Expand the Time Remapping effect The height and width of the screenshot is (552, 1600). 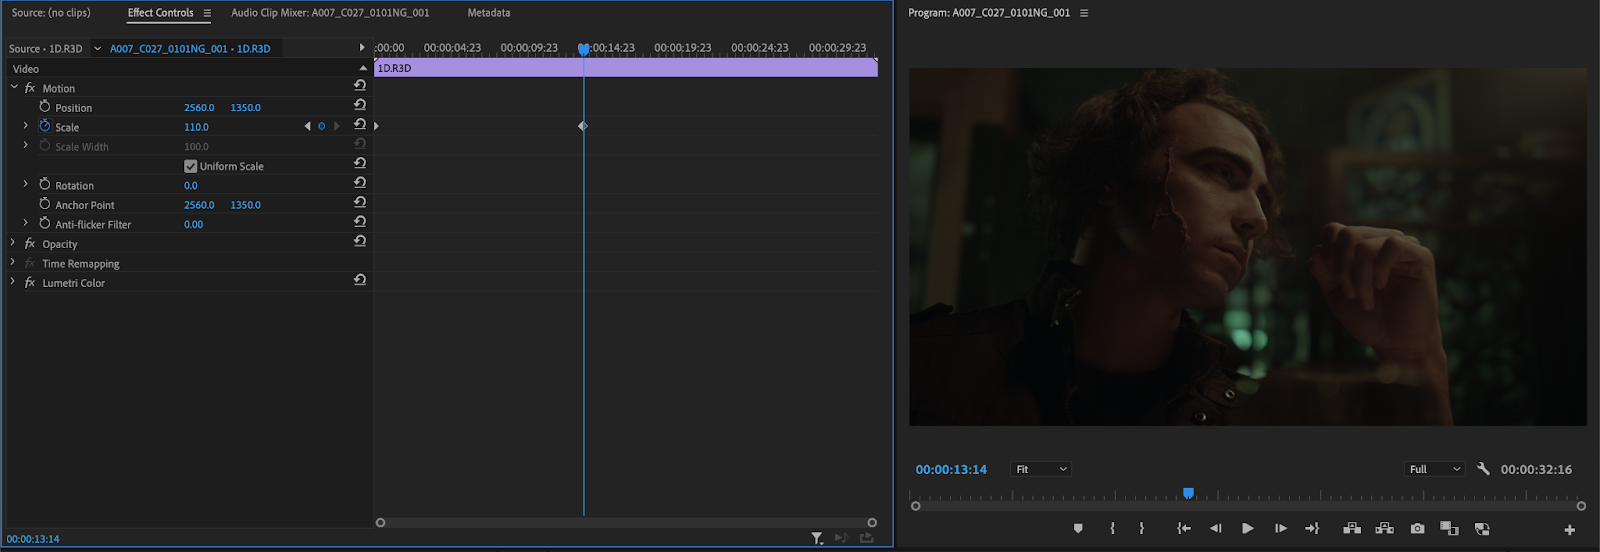(x=13, y=262)
